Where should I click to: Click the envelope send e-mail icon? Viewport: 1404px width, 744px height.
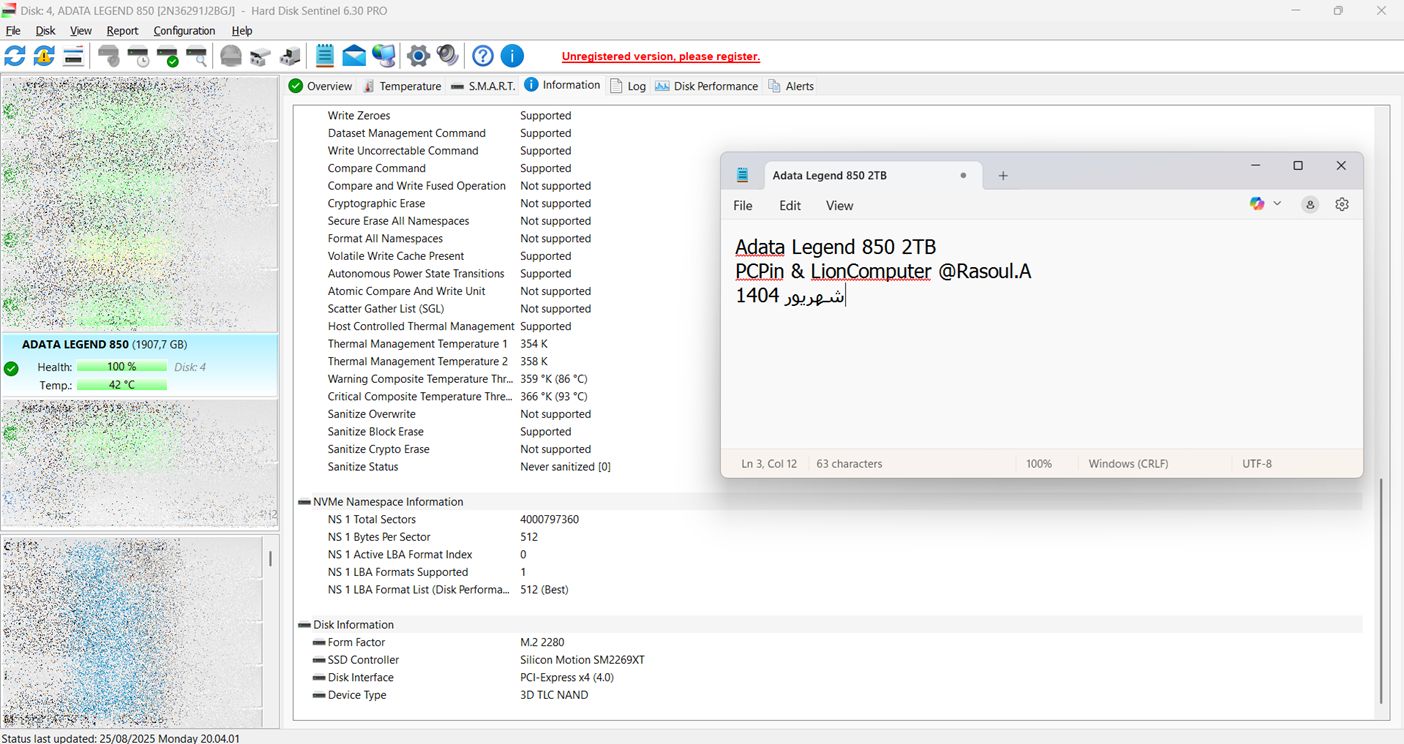coord(354,56)
